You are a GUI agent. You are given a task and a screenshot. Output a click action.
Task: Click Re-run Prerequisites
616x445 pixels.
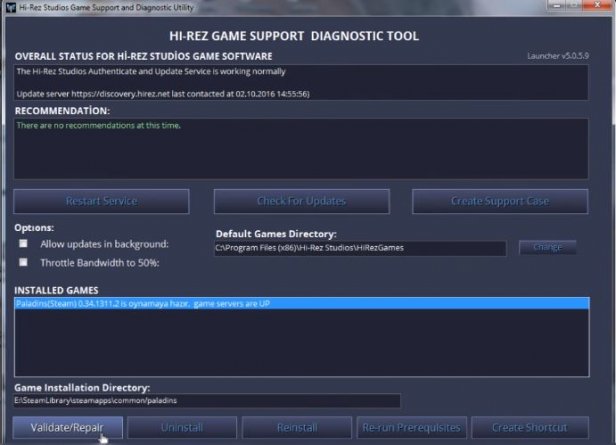tap(412, 427)
